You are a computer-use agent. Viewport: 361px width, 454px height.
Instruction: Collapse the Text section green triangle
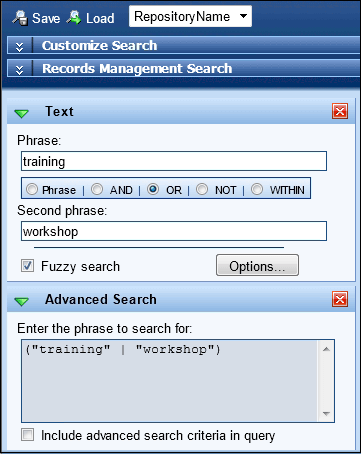tap(22, 114)
